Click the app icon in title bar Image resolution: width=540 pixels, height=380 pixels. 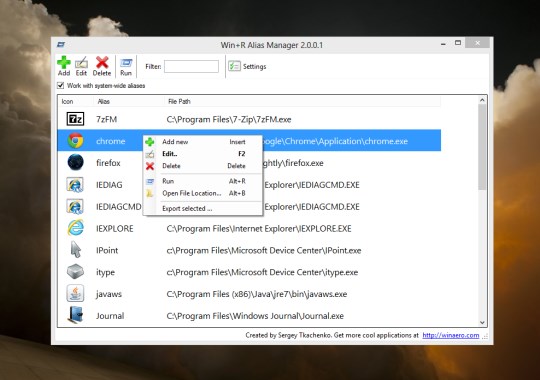point(61,44)
